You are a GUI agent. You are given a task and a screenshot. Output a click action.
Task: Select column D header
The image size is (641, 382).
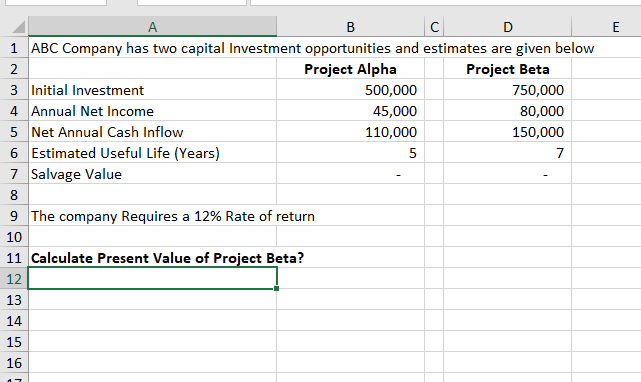coord(507,27)
